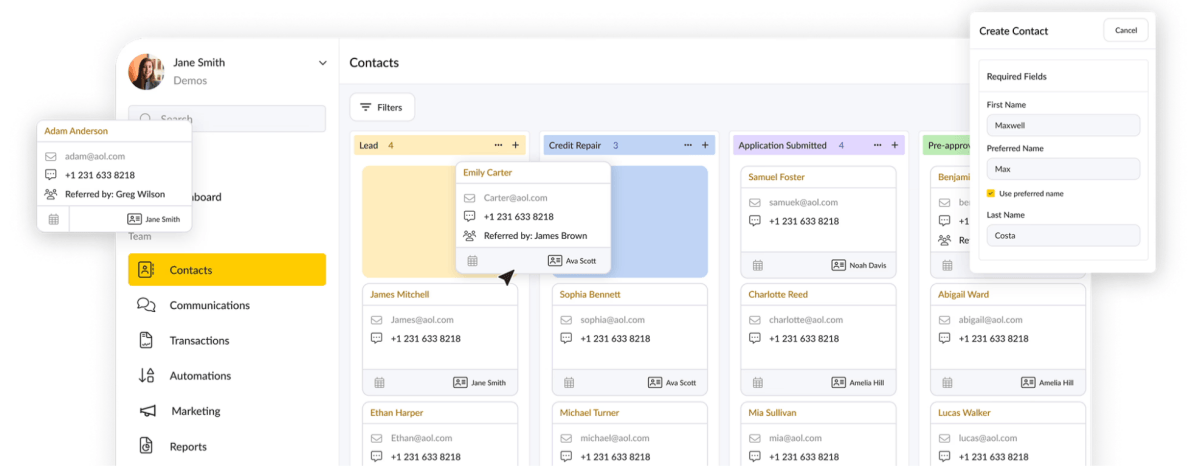1200x472 pixels.
Task: Click Noah Davis assignee on Samuel Foster card
Action: 858,265
